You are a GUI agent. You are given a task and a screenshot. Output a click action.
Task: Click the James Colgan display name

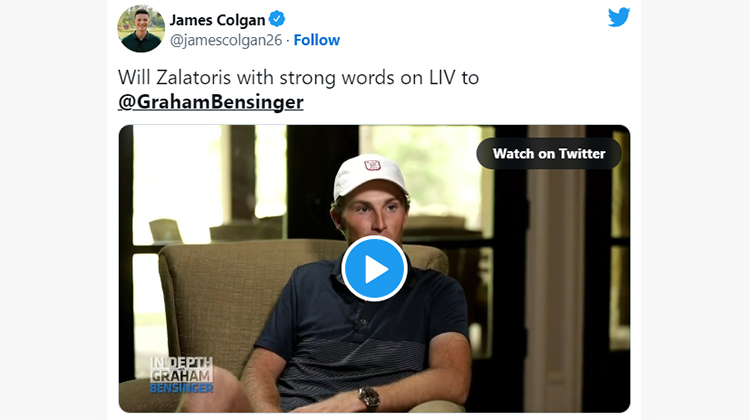pos(217,20)
